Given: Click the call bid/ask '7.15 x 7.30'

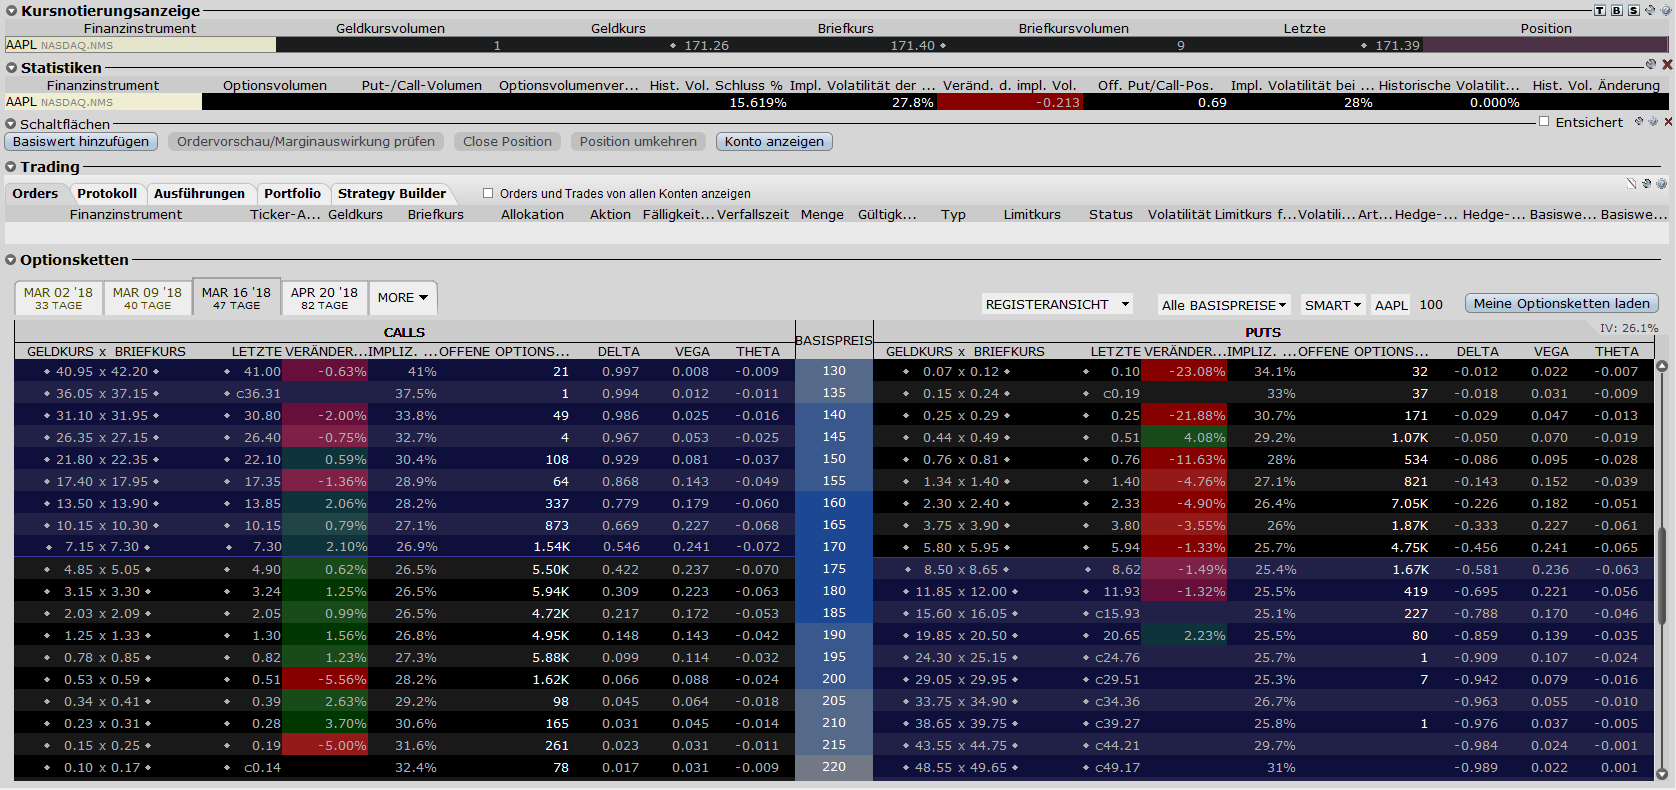Looking at the screenshot, I should click(102, 547).
